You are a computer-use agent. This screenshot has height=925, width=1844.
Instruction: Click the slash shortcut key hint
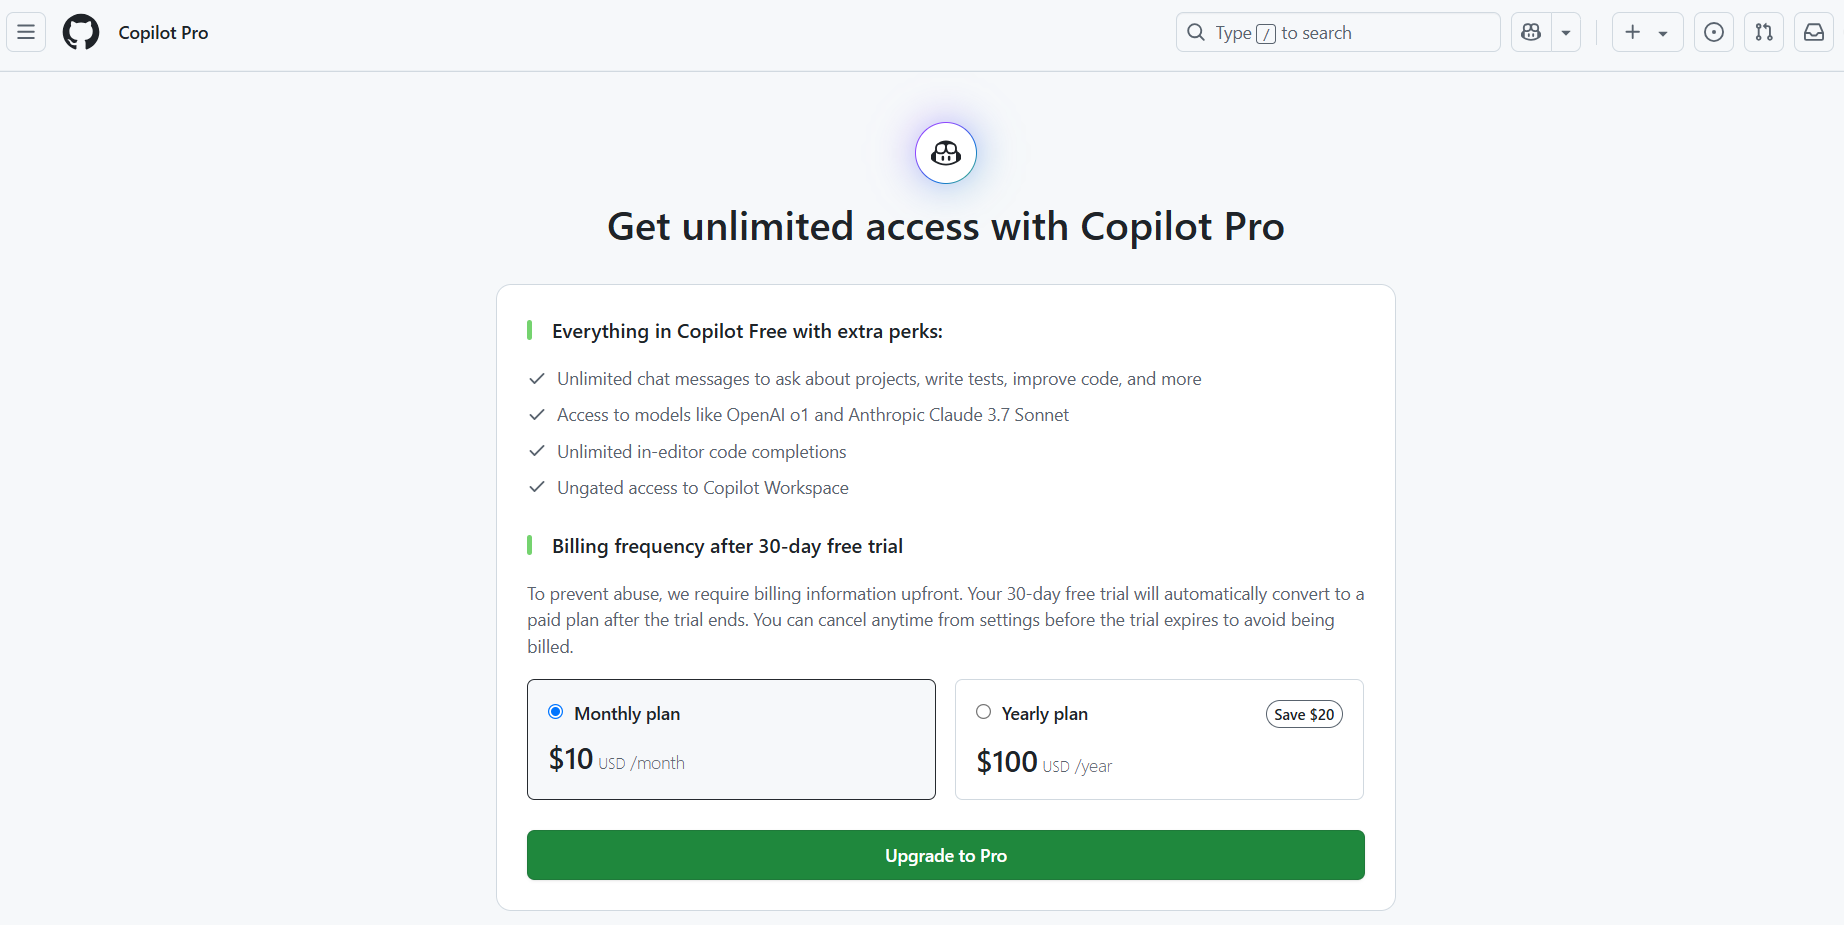click(x=1266, y=34)
